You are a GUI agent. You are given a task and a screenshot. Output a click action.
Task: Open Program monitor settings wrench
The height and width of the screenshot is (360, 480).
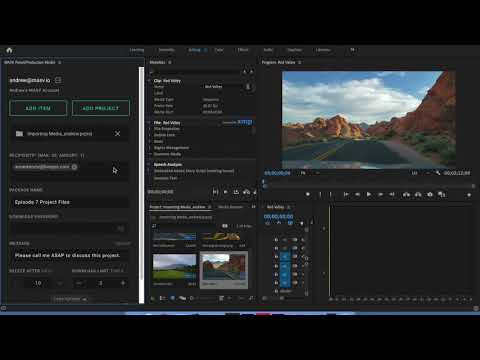pos(438,173)
